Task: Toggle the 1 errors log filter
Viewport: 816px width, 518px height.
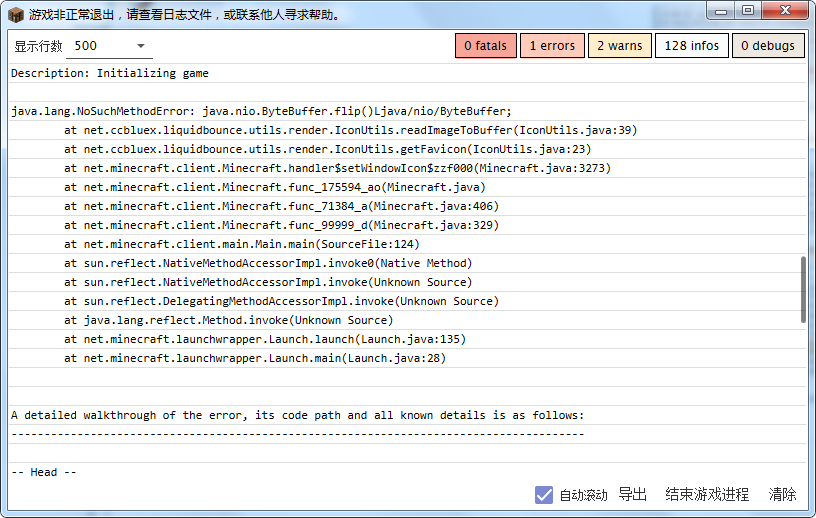Action: pyautogui.click(x=552, y=46)
